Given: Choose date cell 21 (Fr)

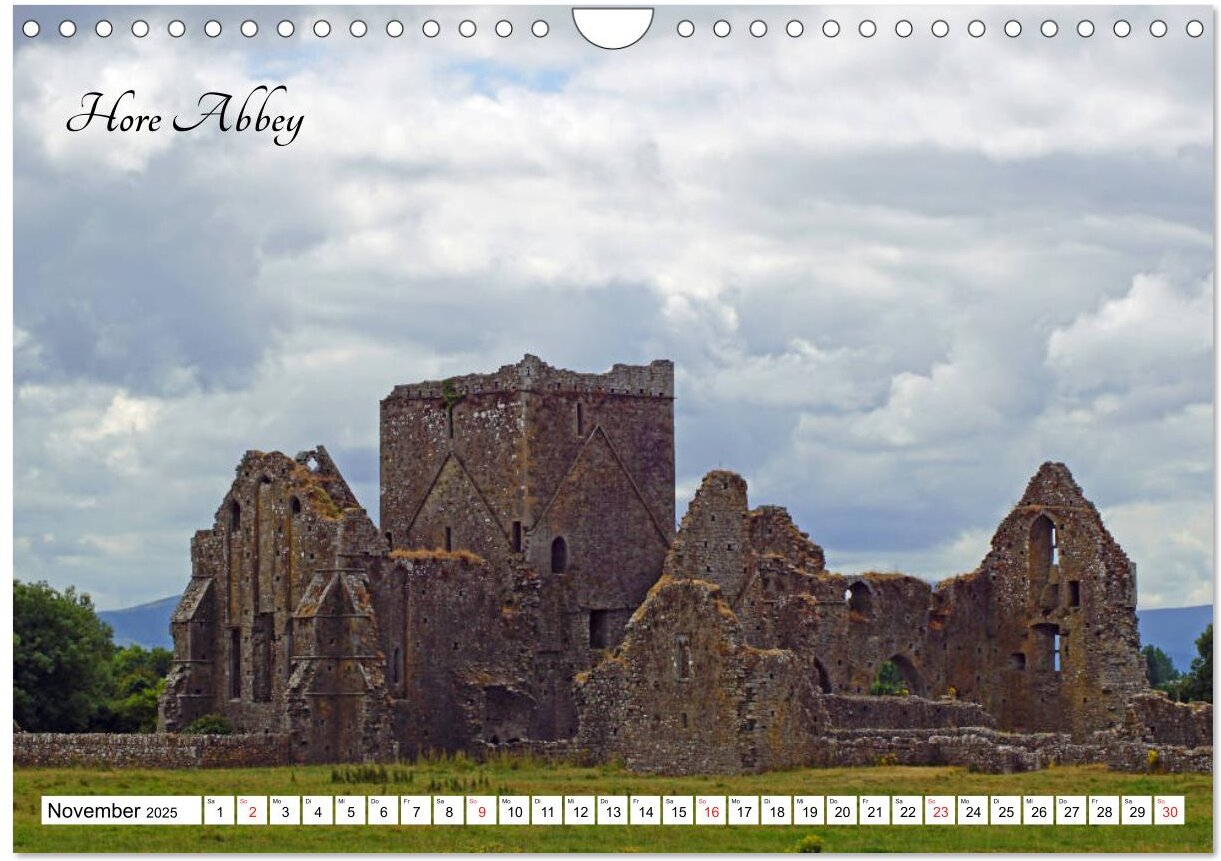Looking at the screenshot, I should tap(874, 810).
